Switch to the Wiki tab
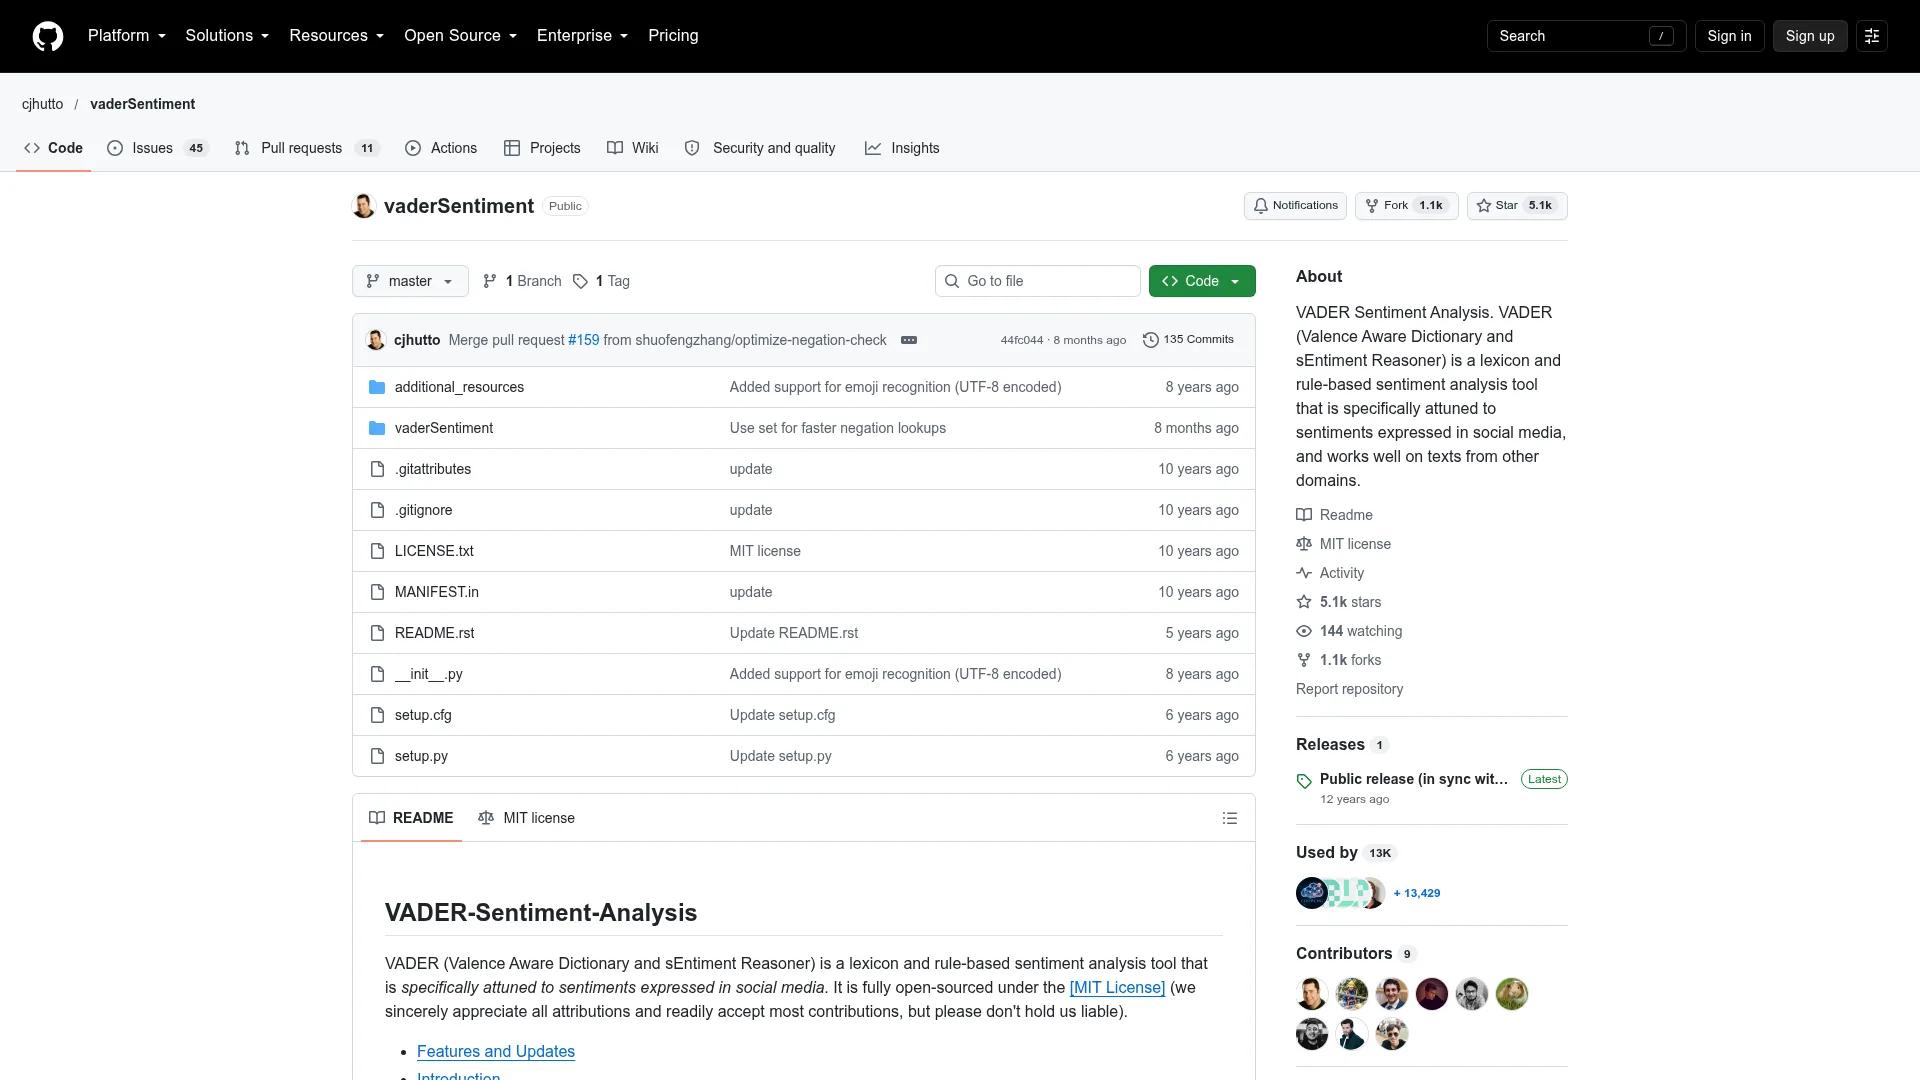 pyautogui.click(x=633, y=148)
